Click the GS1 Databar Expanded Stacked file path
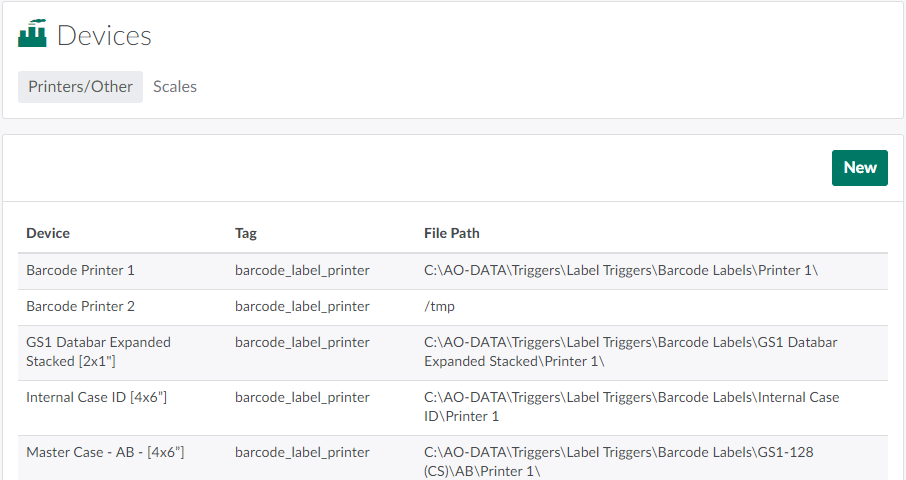 (x=630, y=351)
